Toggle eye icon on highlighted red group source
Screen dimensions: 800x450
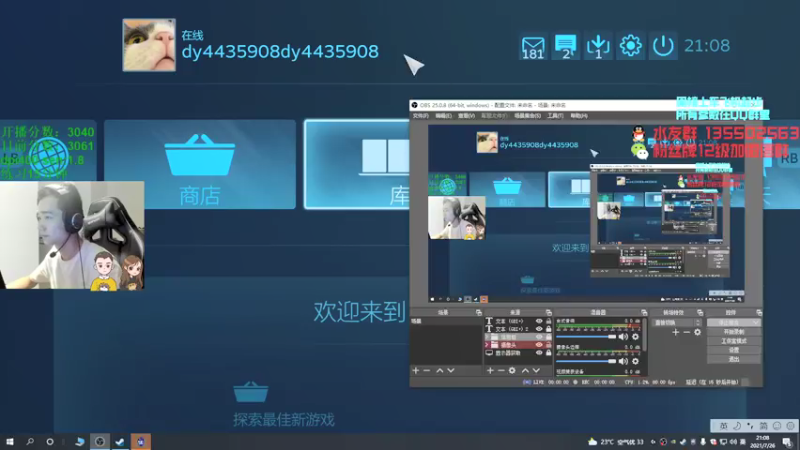539,345
